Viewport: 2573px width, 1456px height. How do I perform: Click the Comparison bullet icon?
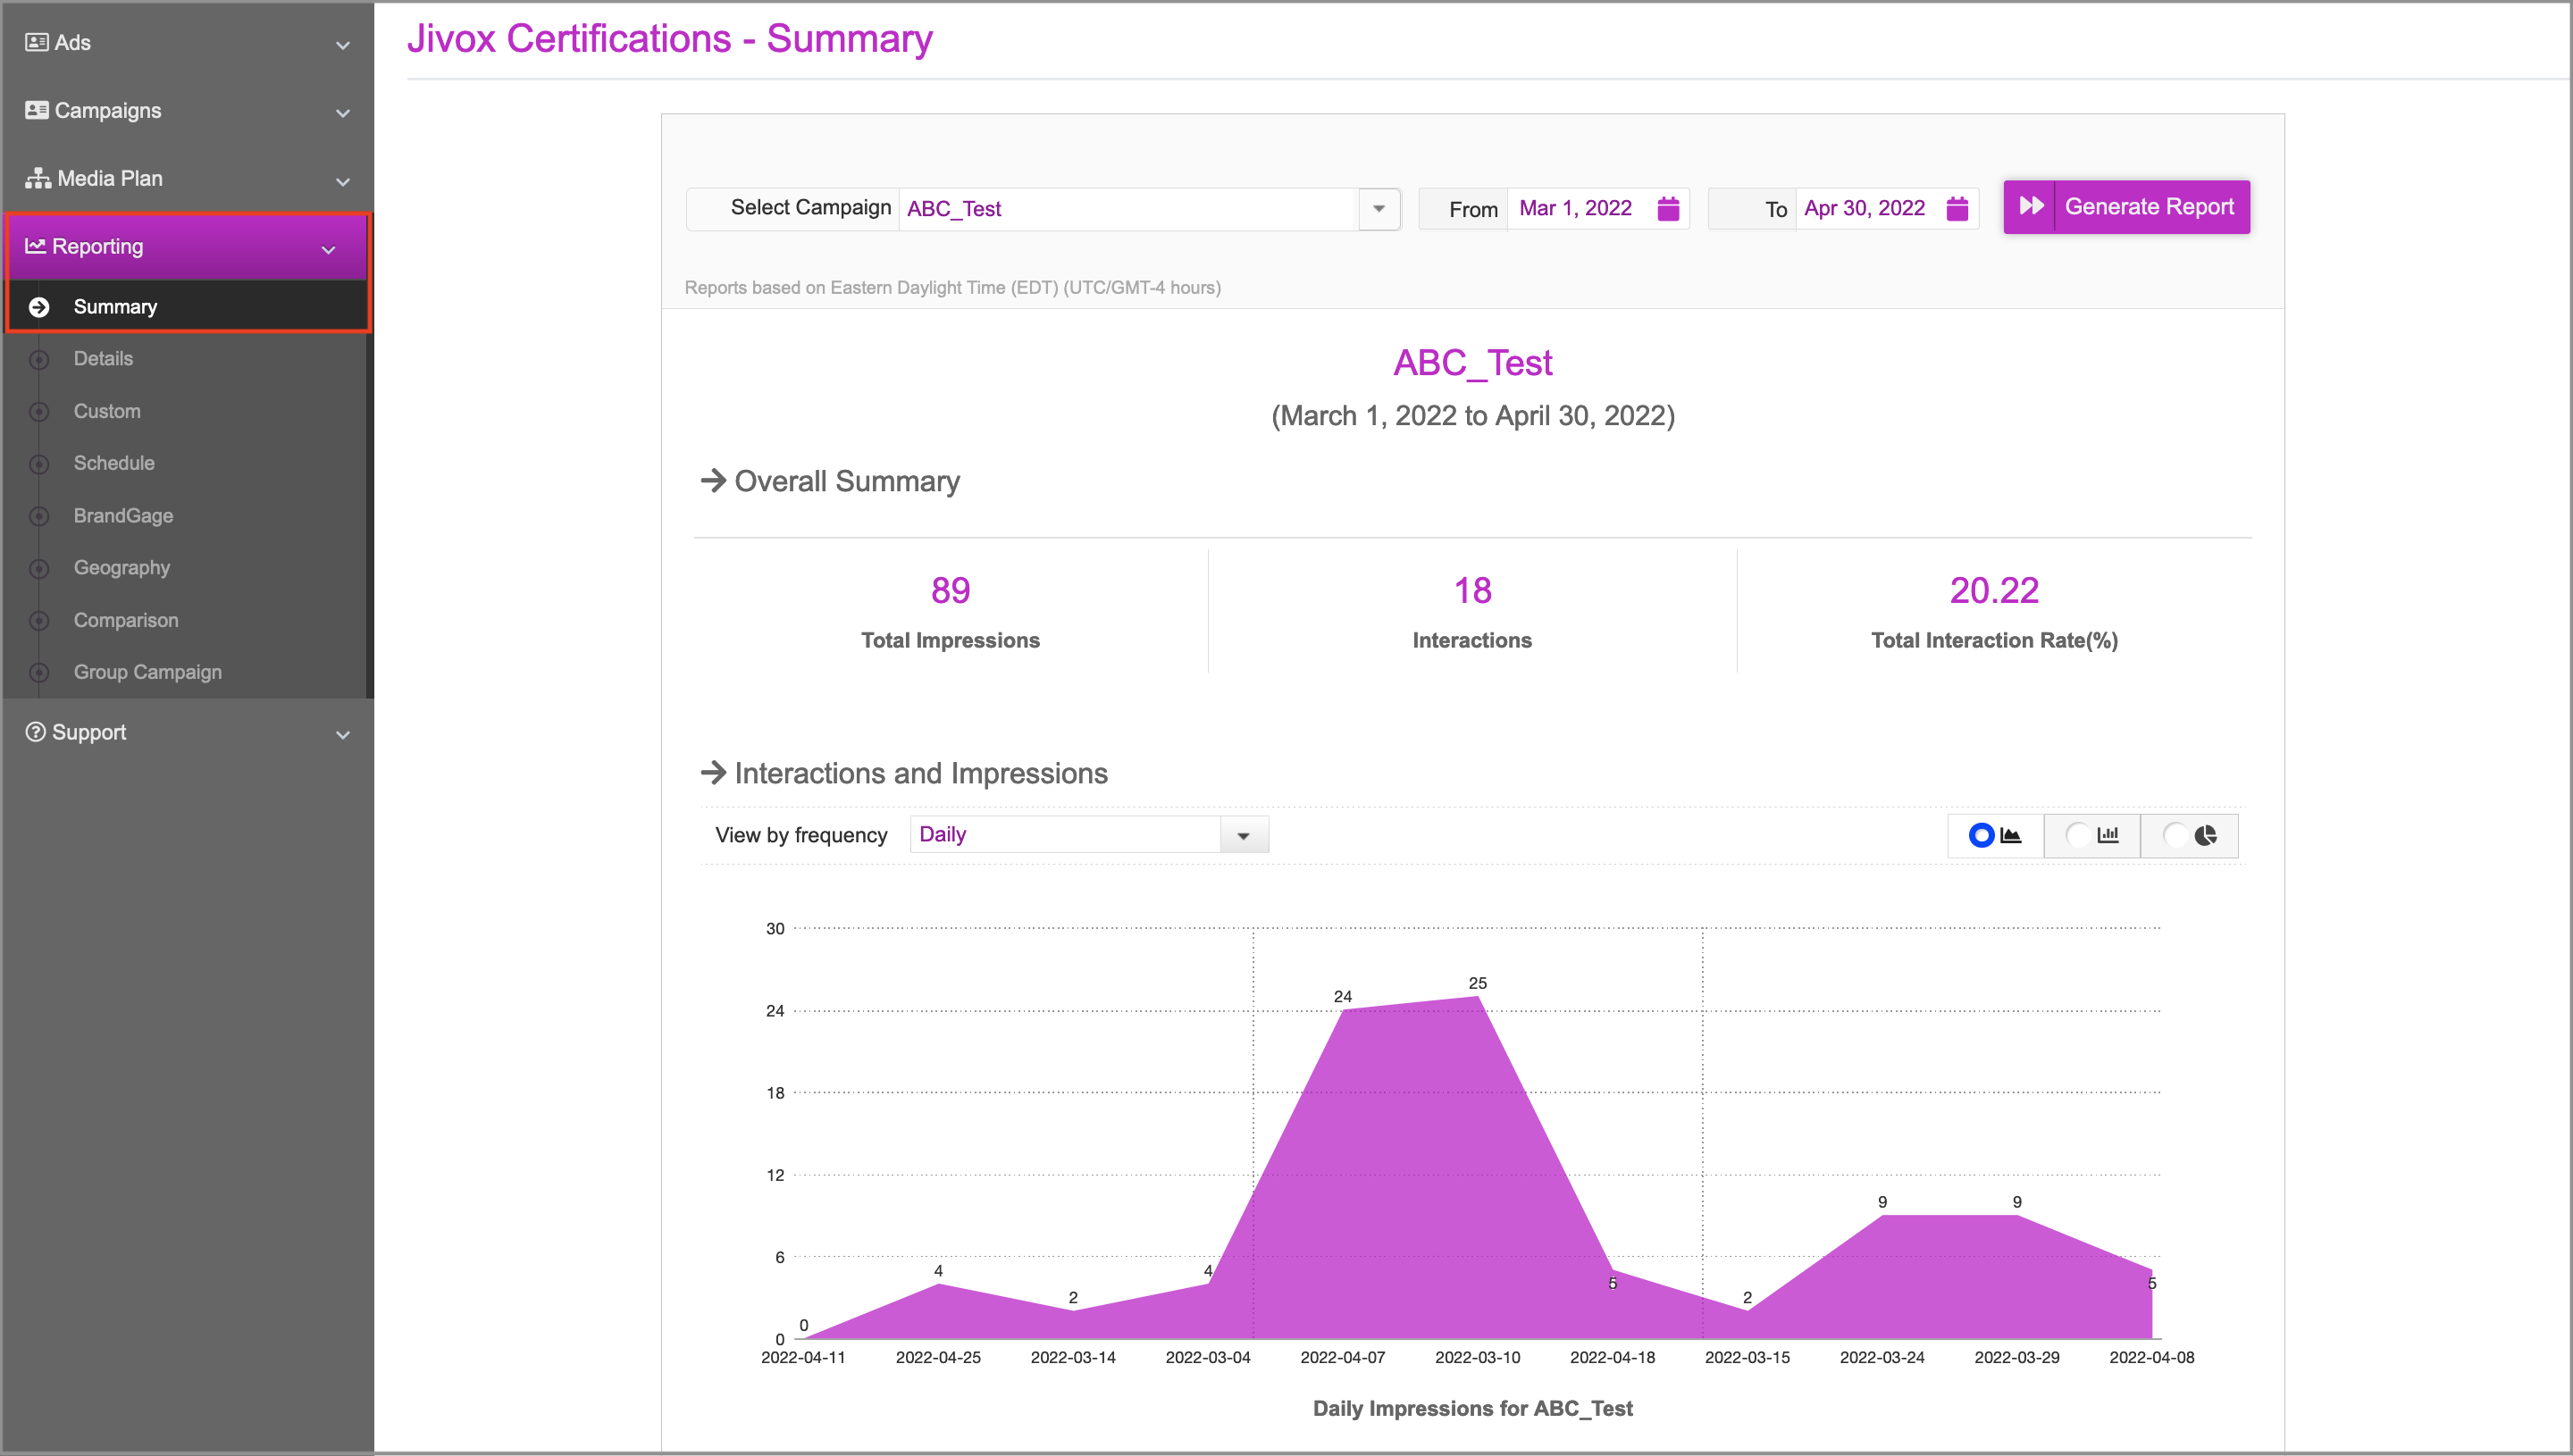point(39,620)
